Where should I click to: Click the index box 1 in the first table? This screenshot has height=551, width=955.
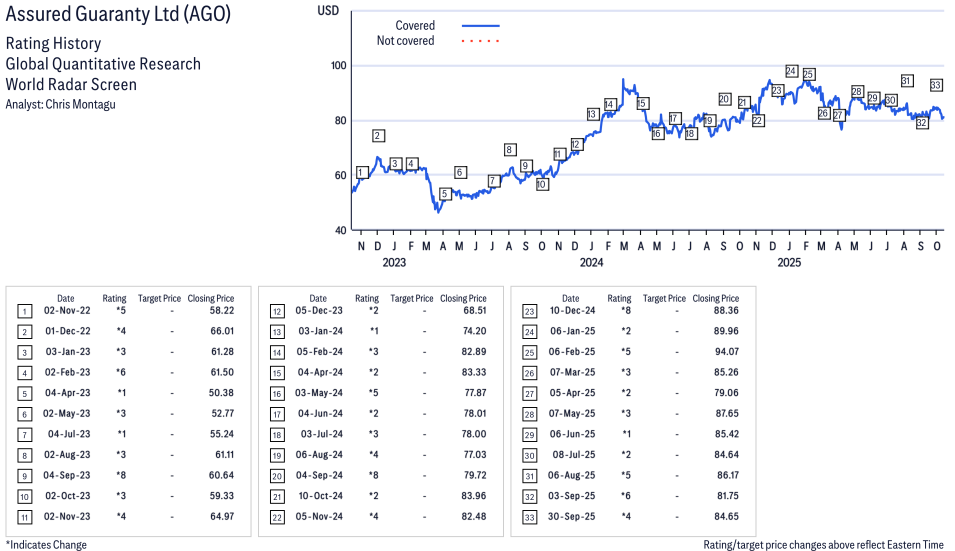24,312
